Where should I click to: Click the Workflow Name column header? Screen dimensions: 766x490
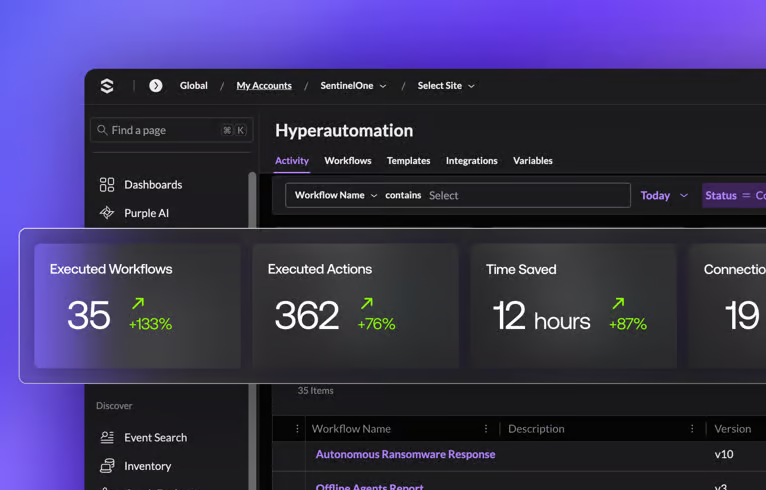[351, 428]
